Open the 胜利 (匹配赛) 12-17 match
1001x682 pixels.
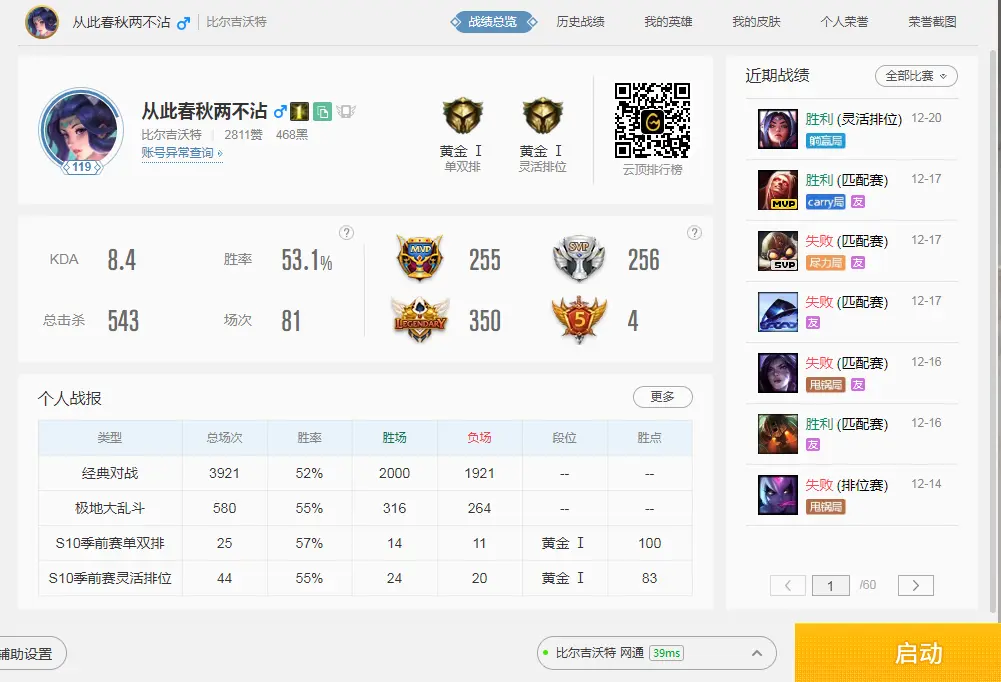coord(852,190)
